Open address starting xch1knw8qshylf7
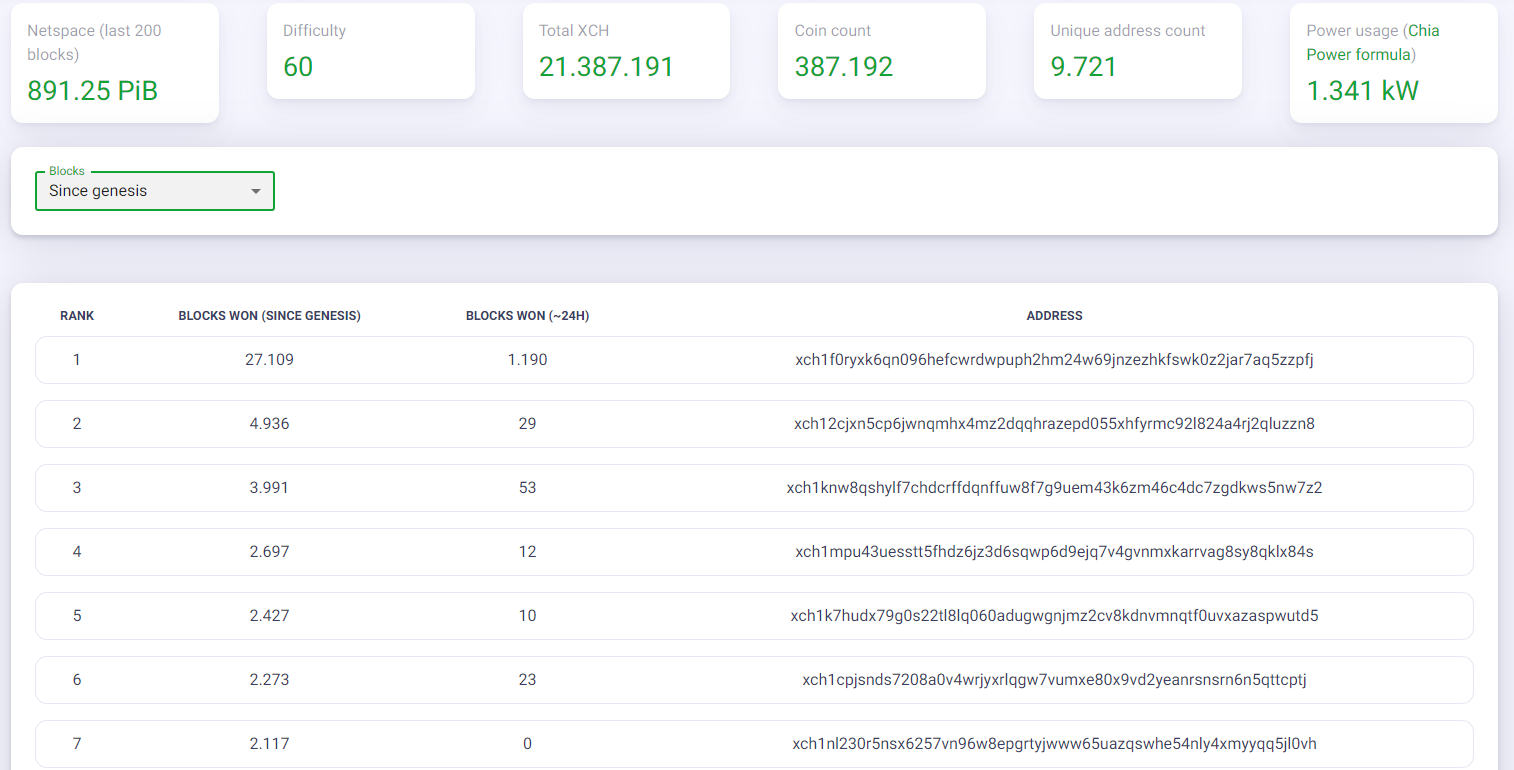1514x770 pixels. [1054, 488]
